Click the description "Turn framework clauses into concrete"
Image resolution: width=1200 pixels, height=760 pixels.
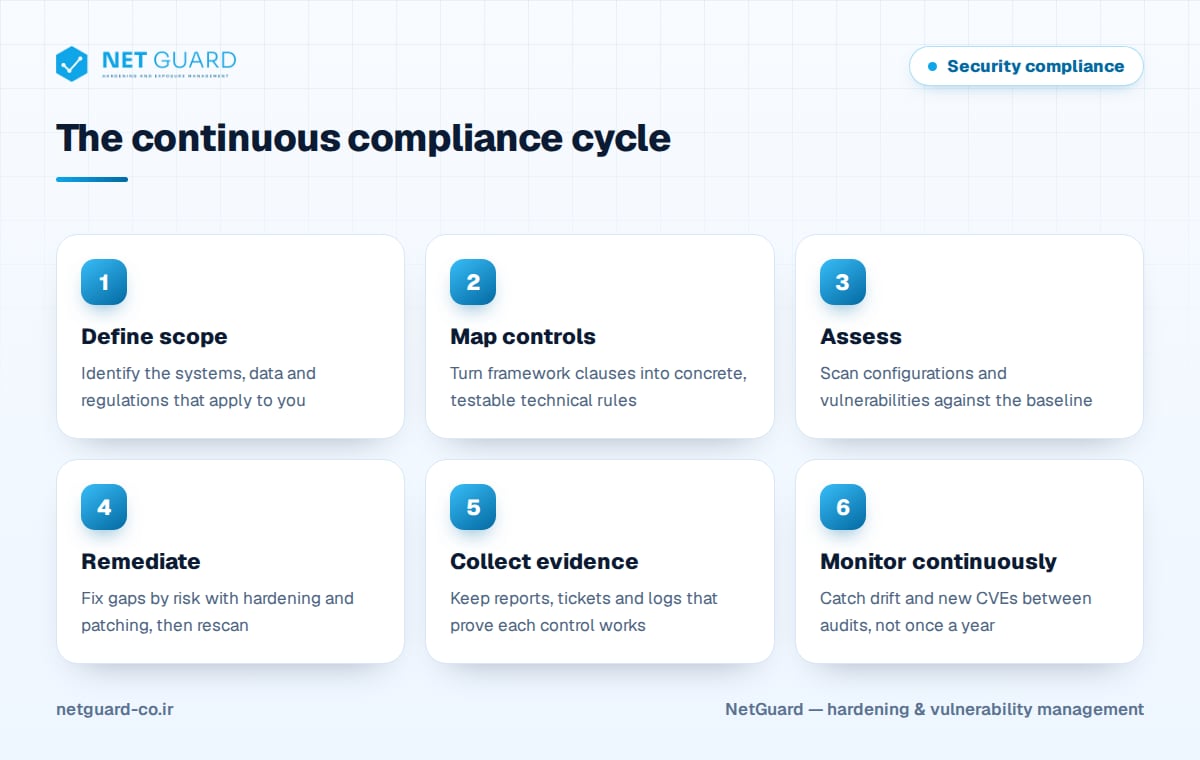pyautogui.click(x=599, y=386)
